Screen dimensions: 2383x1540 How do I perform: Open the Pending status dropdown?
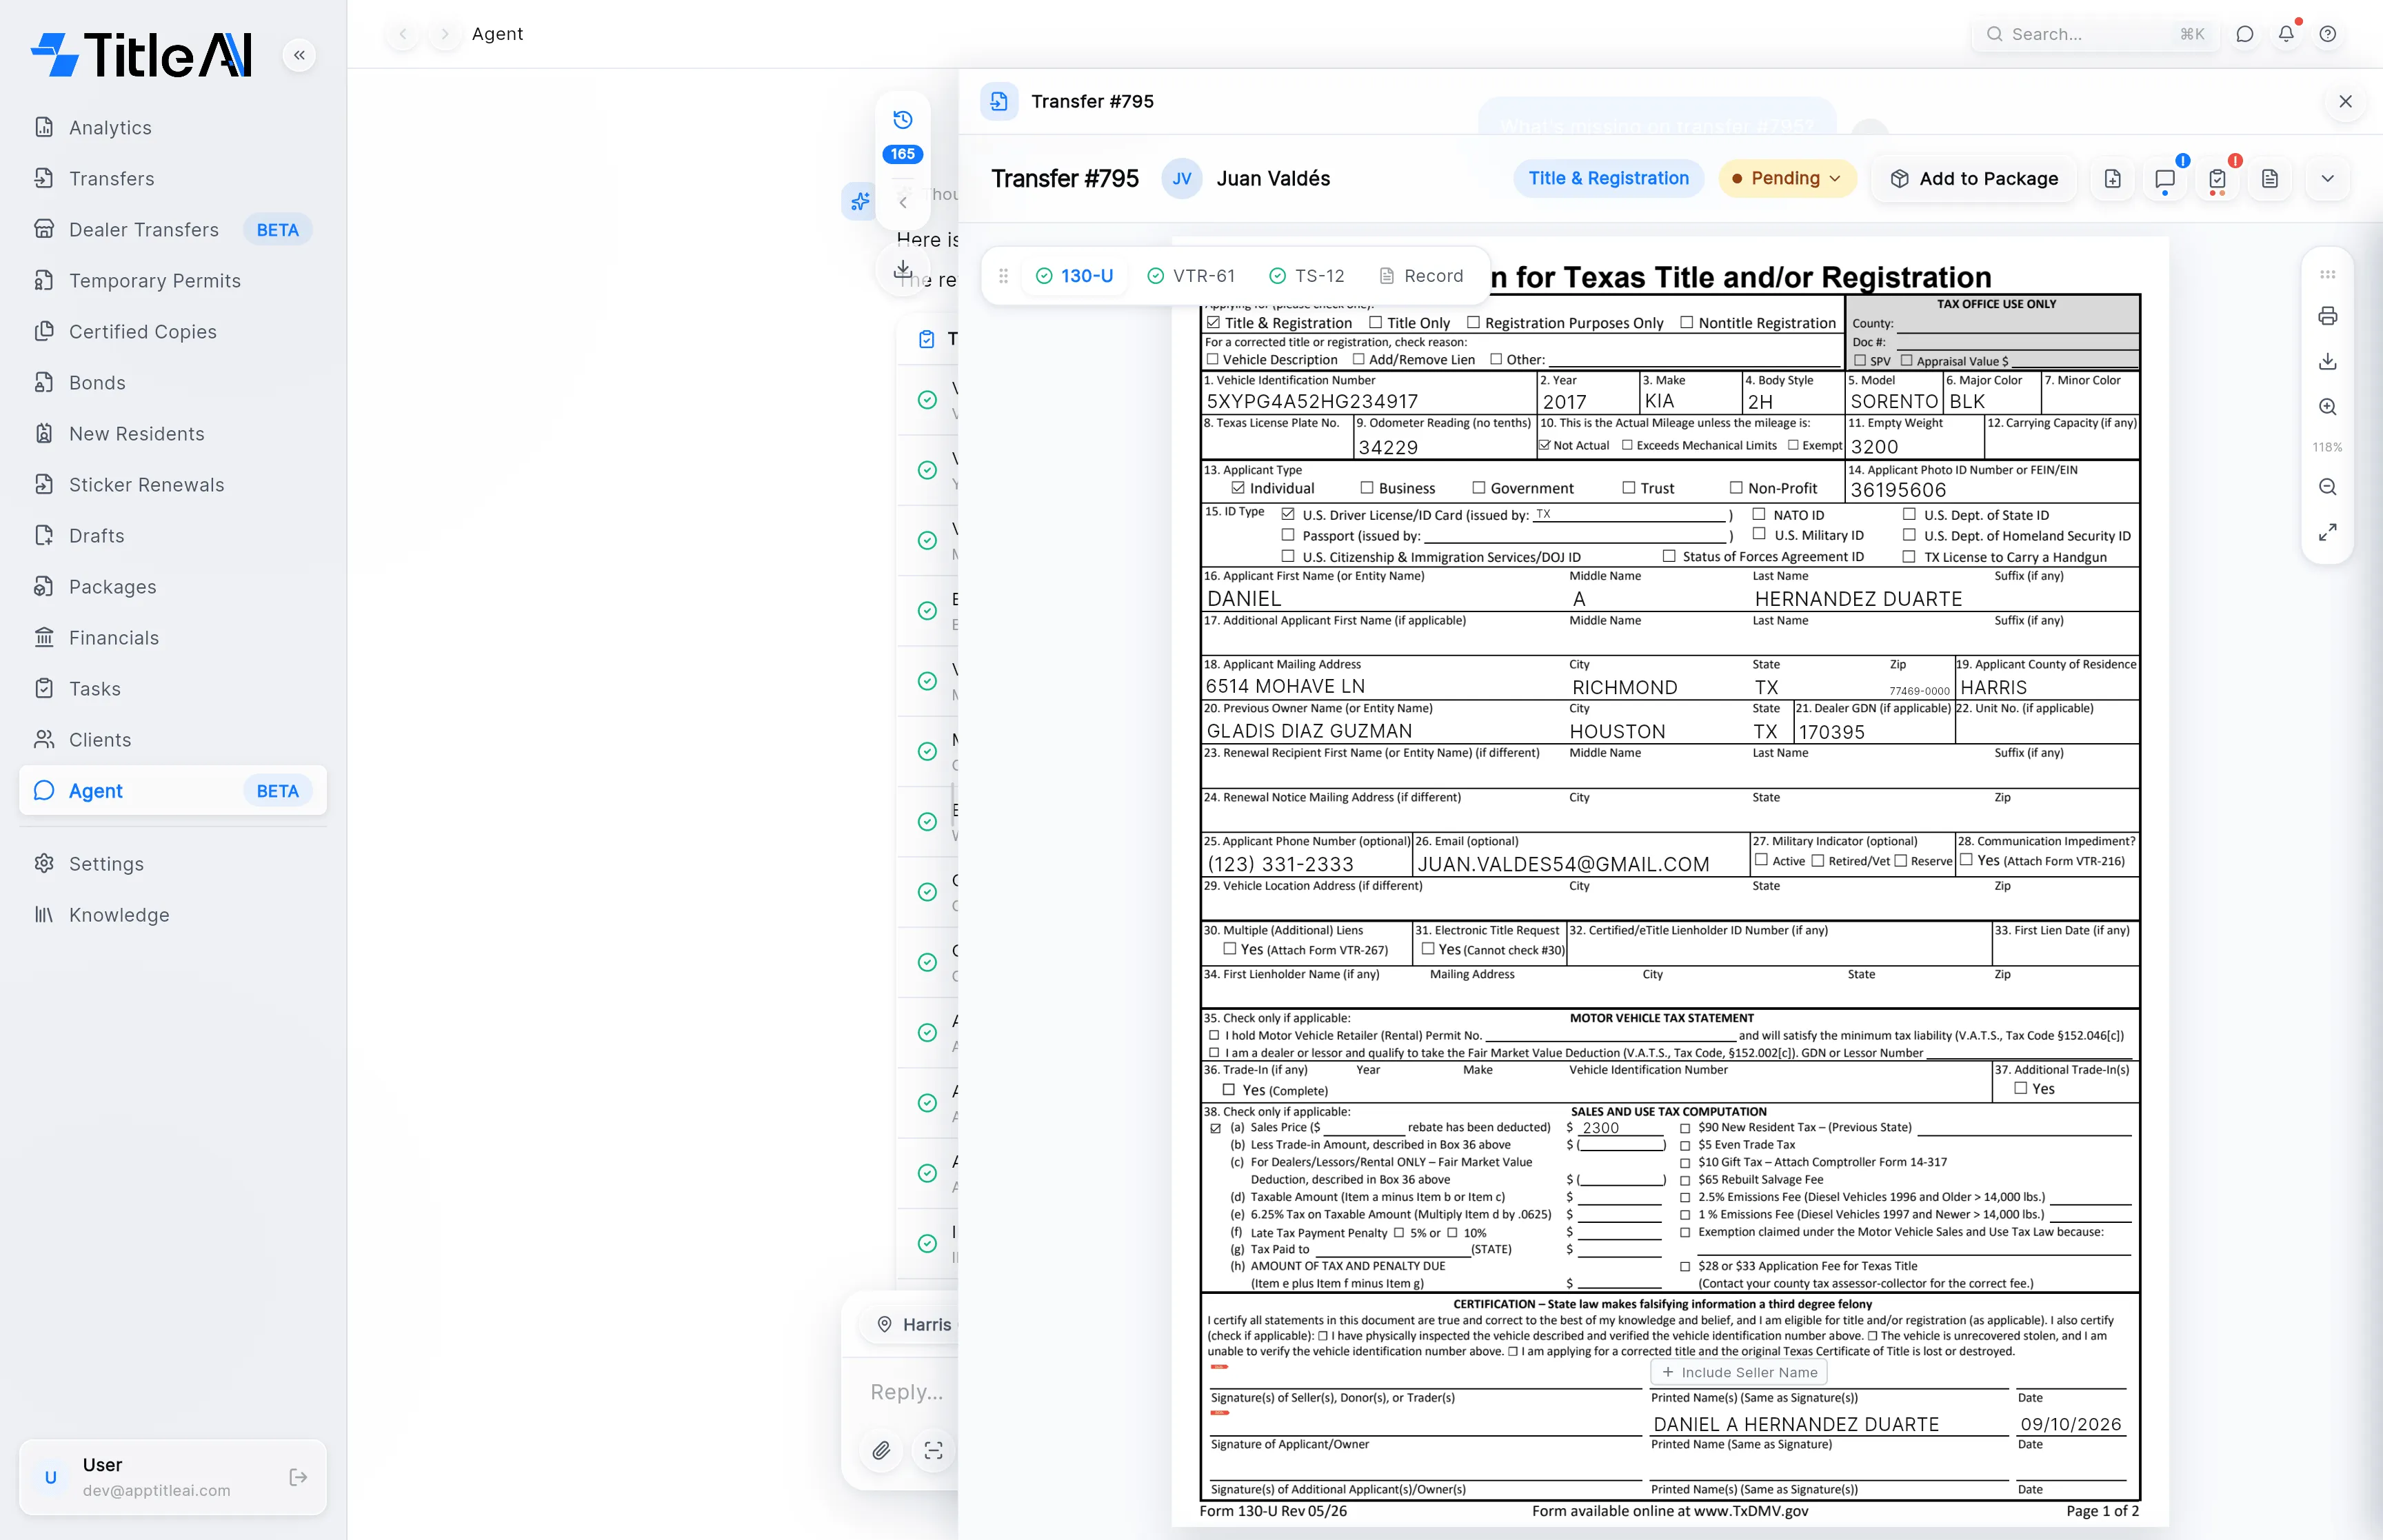click(1786, 178)
